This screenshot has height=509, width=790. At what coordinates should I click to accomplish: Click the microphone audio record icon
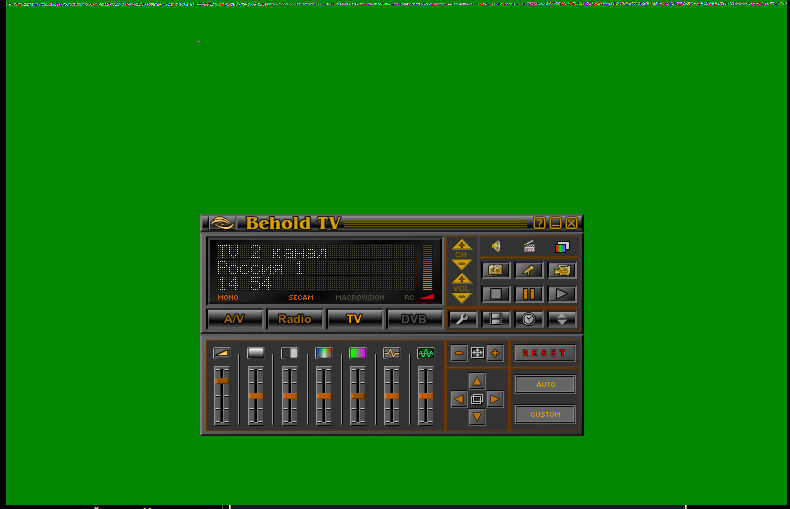(x=529, y=270)
